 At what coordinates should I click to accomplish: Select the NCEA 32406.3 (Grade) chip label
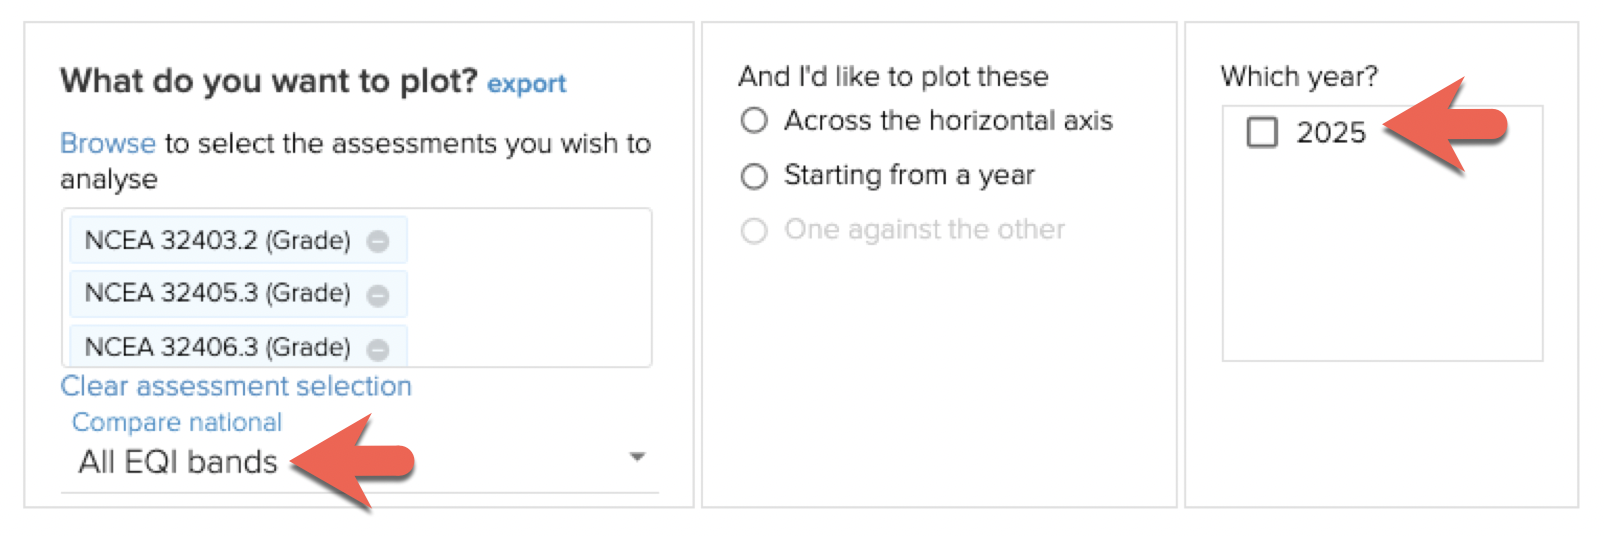point(217,347)
